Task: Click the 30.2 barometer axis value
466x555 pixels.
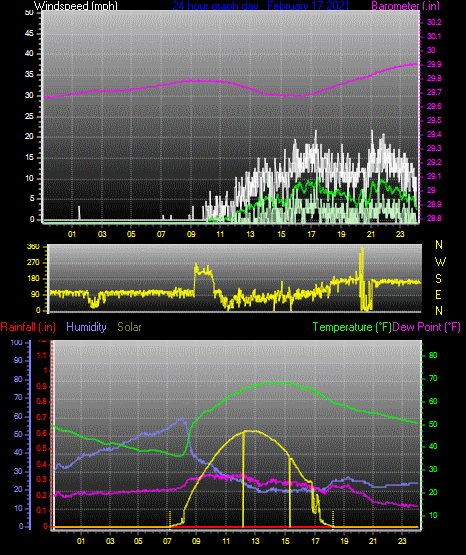Action: tap(434, 22)
